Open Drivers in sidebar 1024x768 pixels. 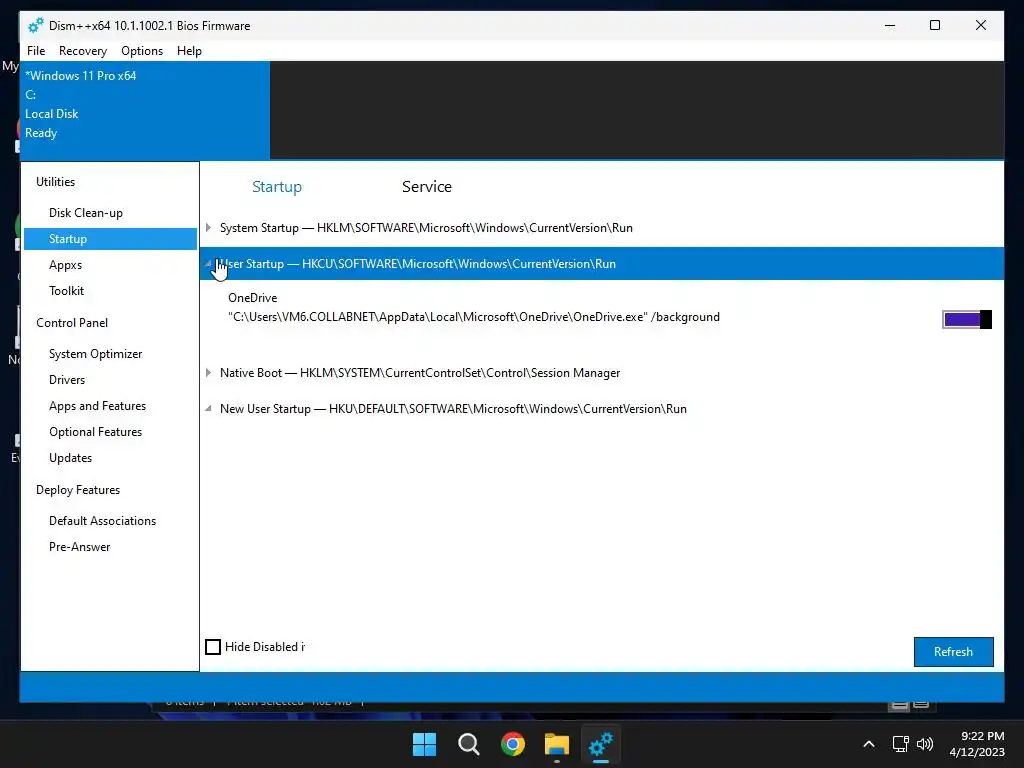coord(67,380)
